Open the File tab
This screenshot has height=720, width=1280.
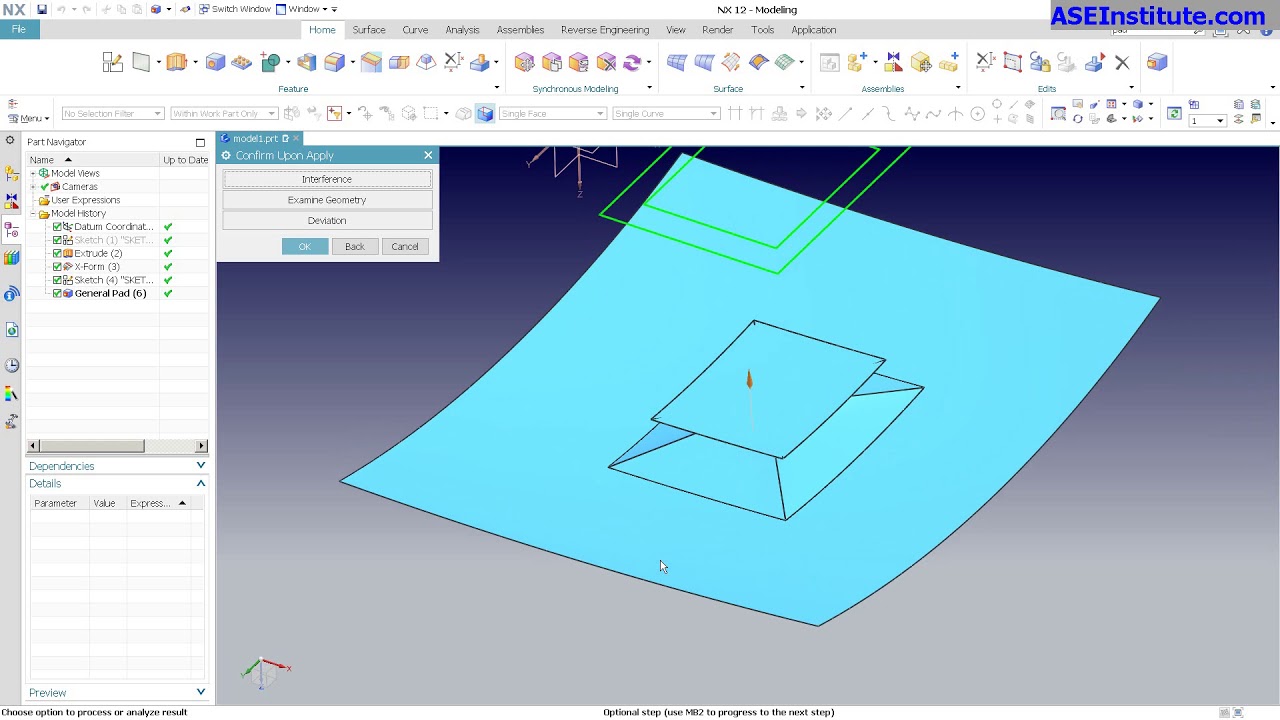[x=19, y=29]
